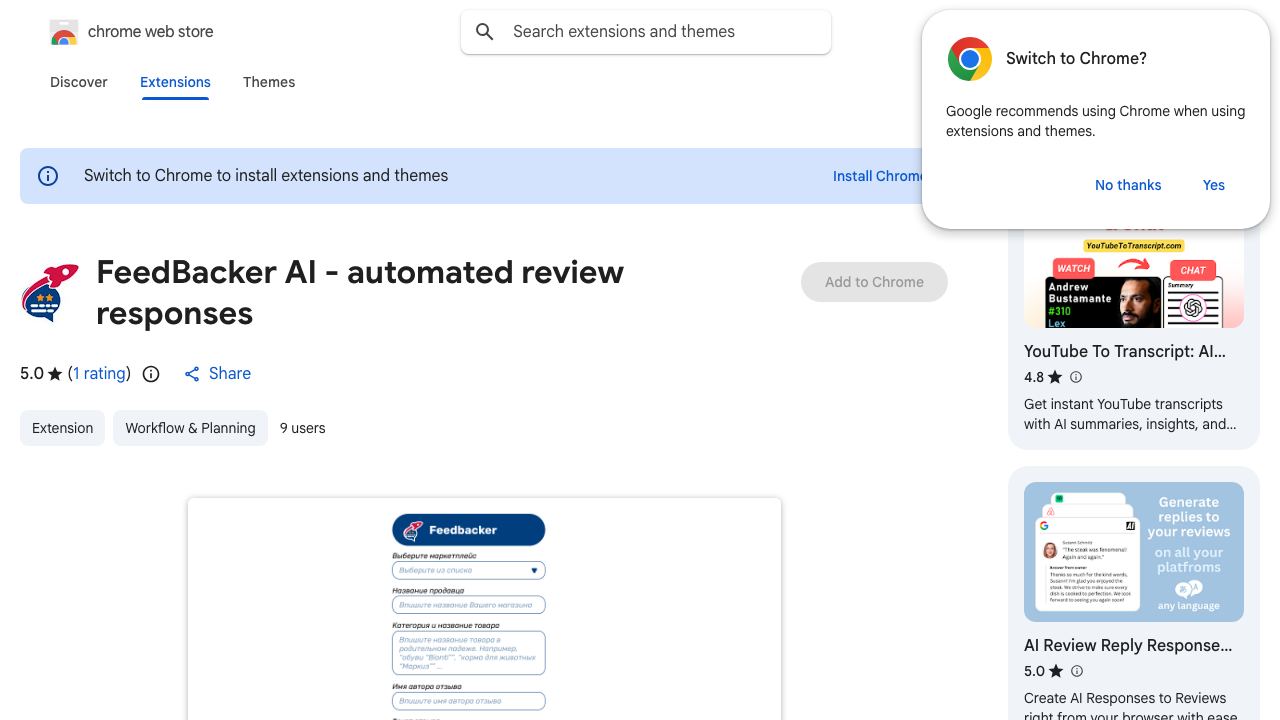
Task: Click the search magnifier icon
Action: point(485,32)
